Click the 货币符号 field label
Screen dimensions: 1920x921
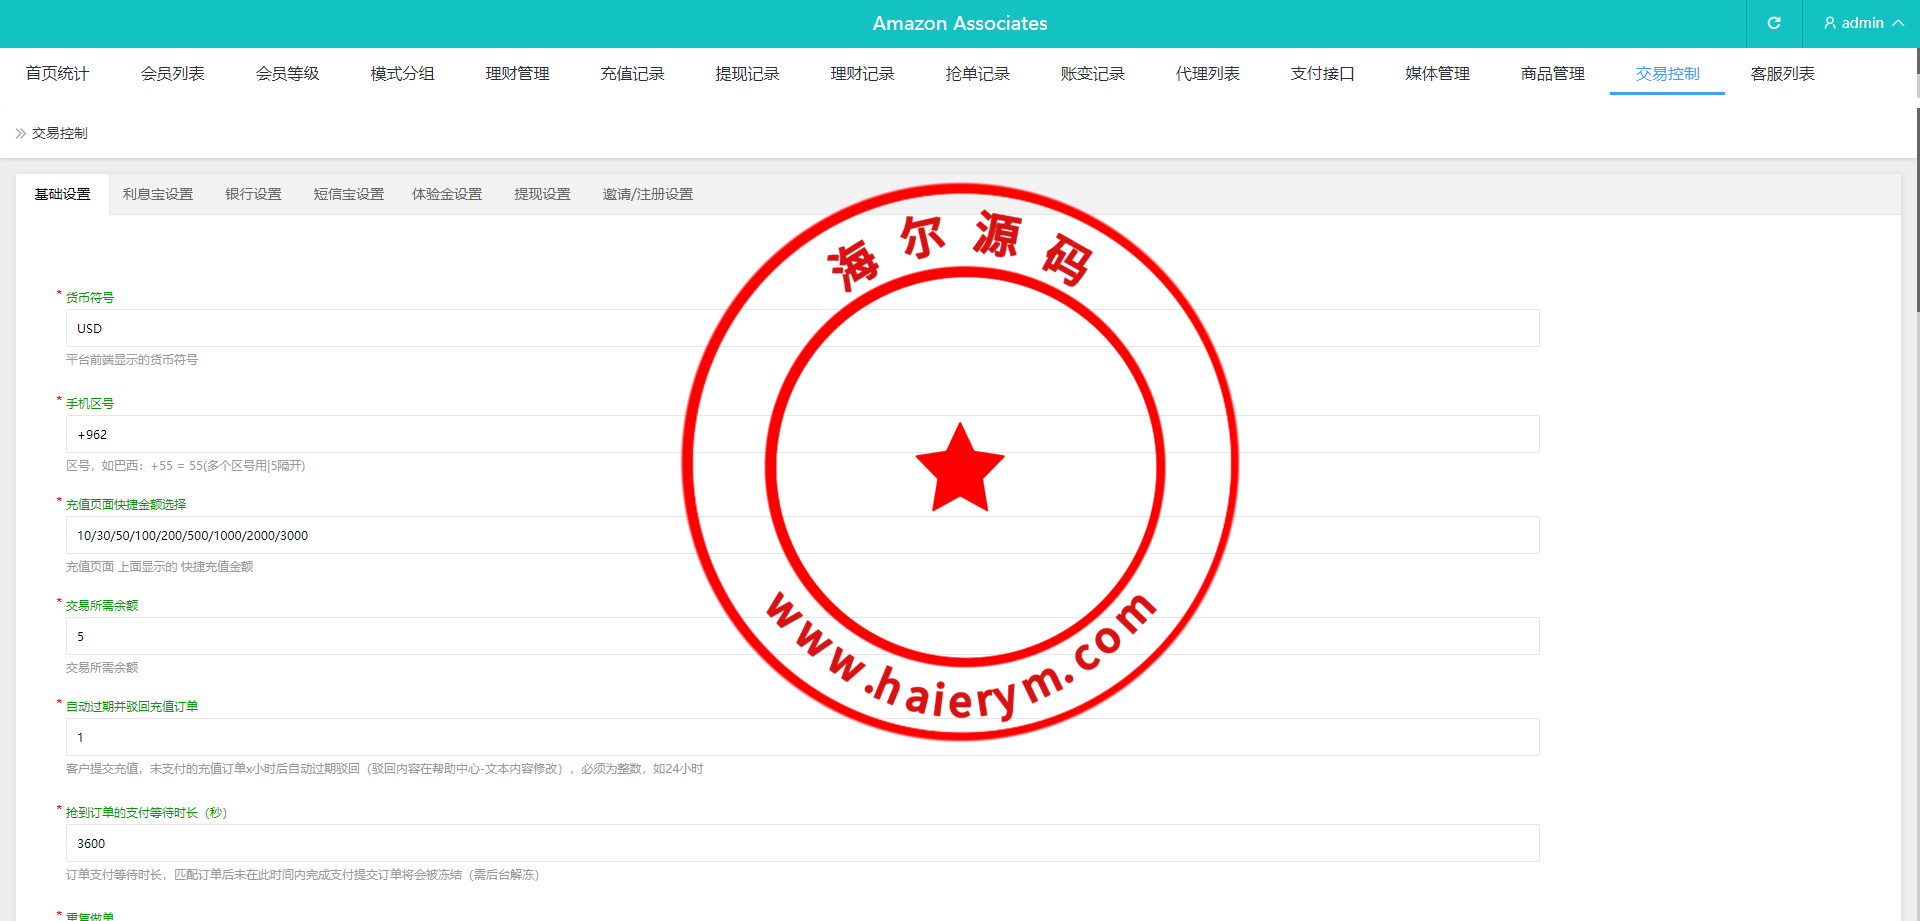(x=90, y=297)
